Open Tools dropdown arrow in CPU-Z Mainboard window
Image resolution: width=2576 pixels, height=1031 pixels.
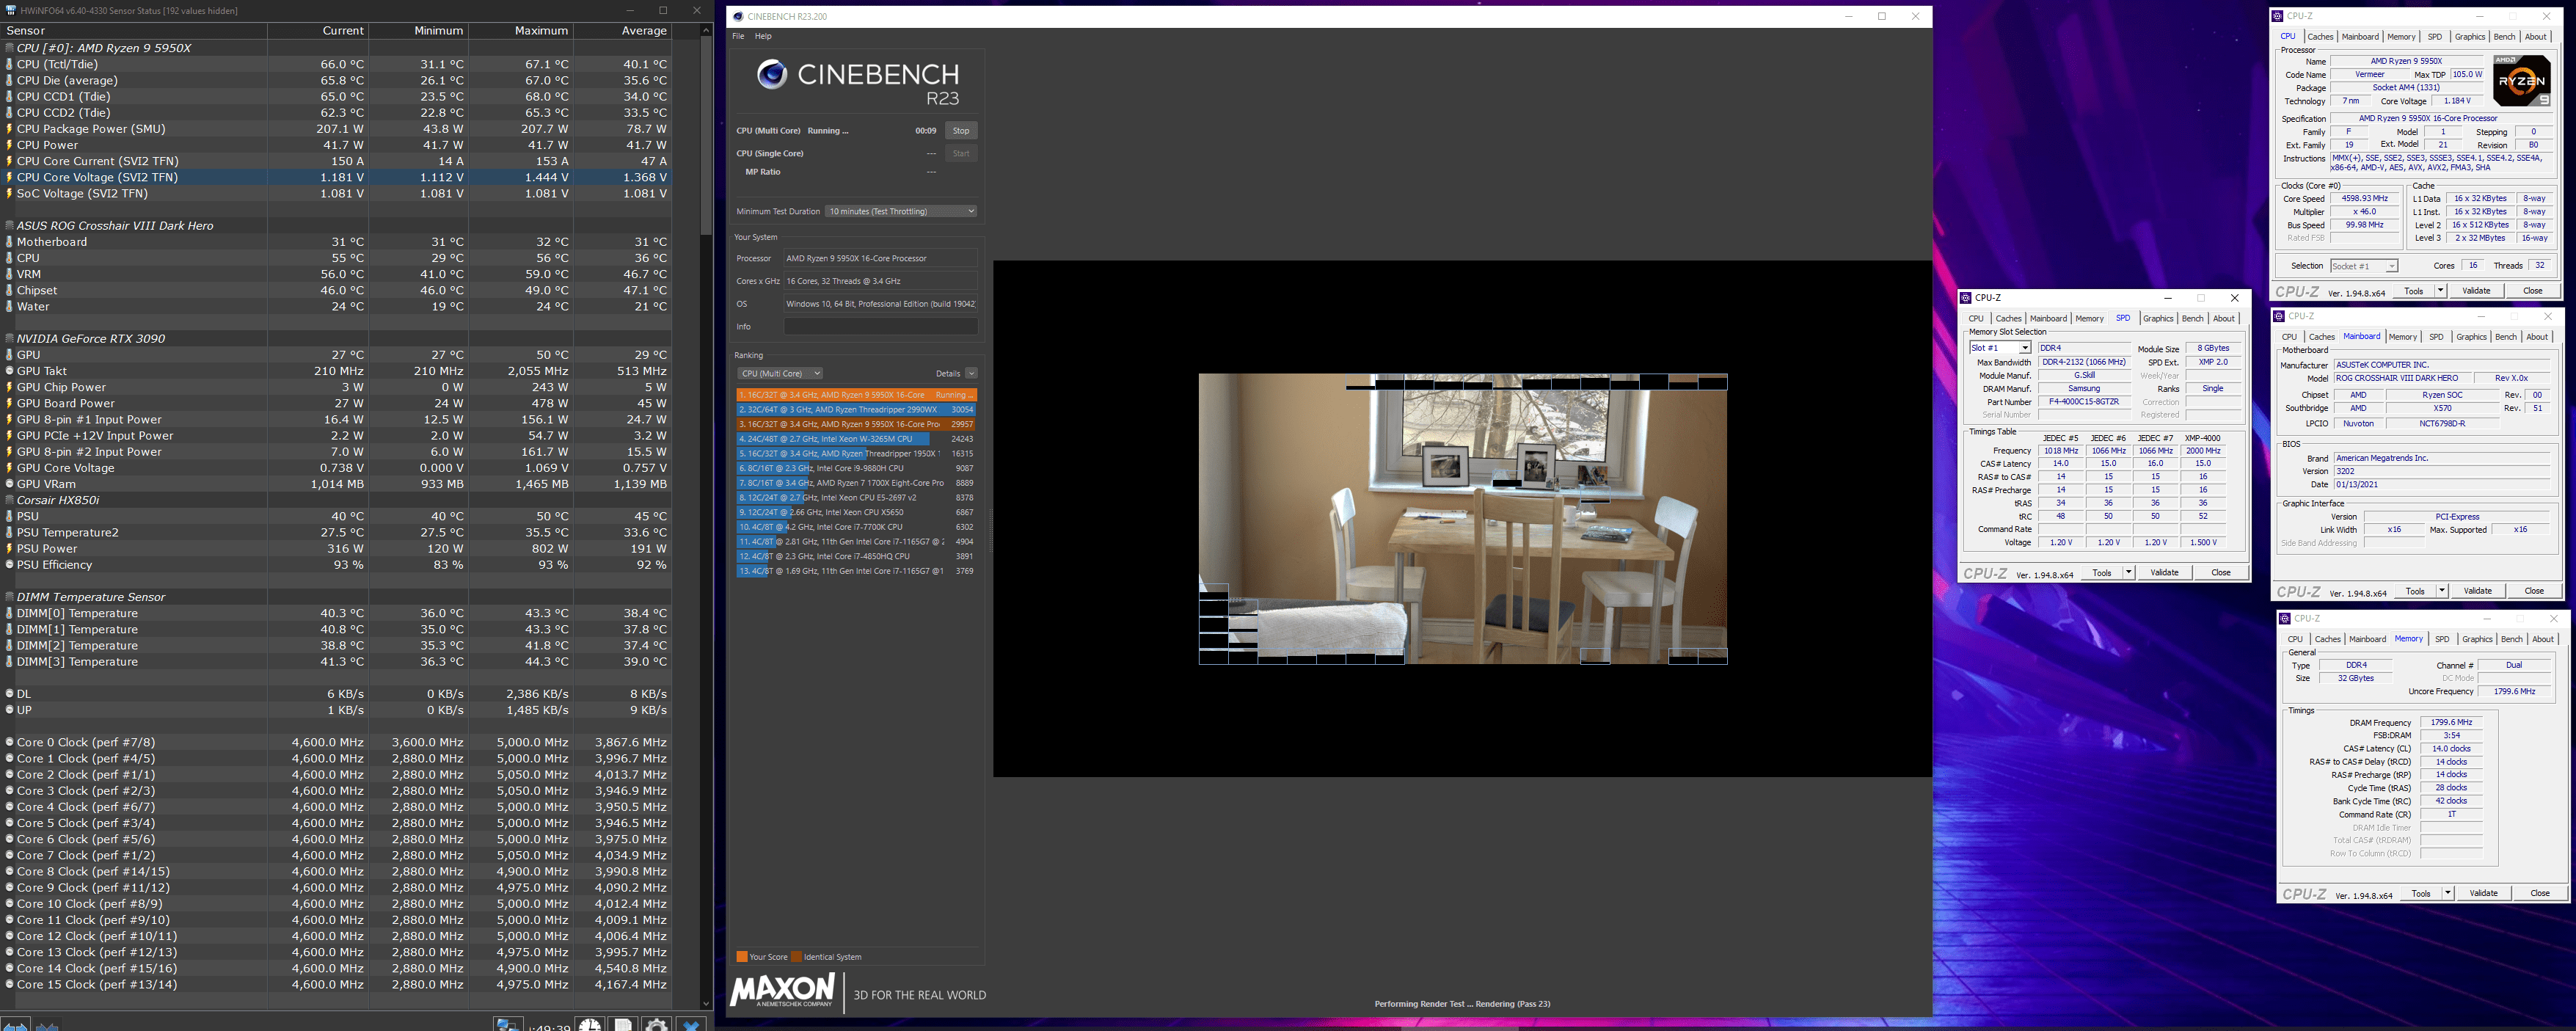tap(2442, 591)
